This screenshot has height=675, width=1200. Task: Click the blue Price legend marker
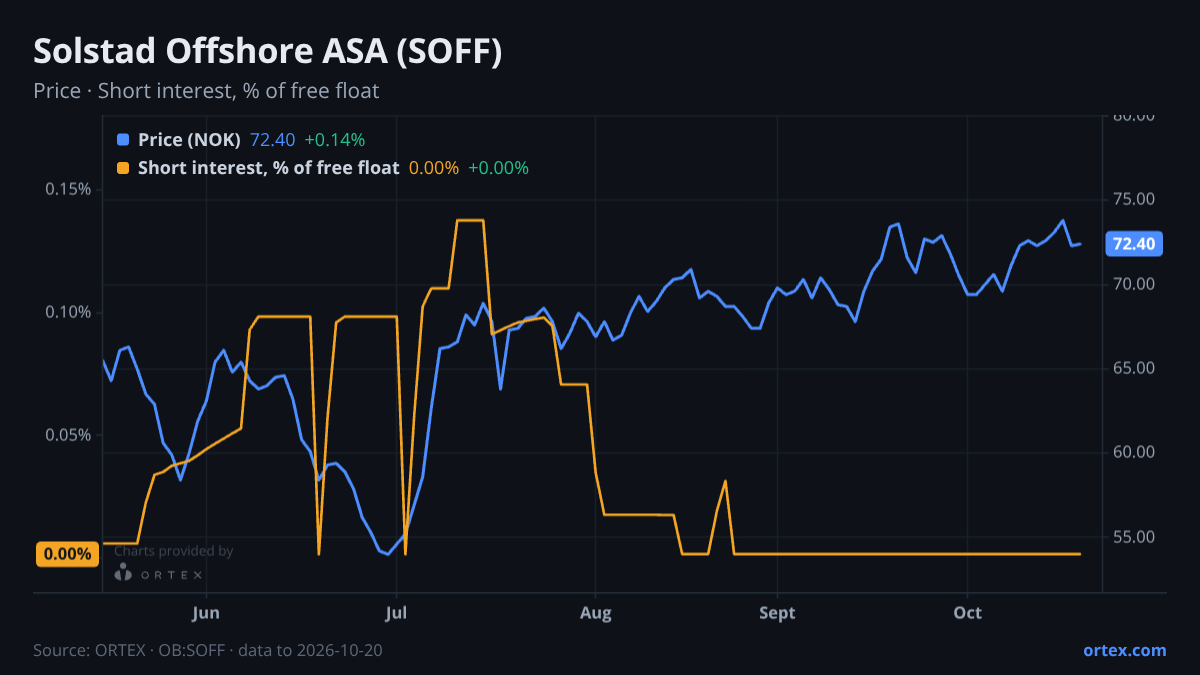(123, 140)
